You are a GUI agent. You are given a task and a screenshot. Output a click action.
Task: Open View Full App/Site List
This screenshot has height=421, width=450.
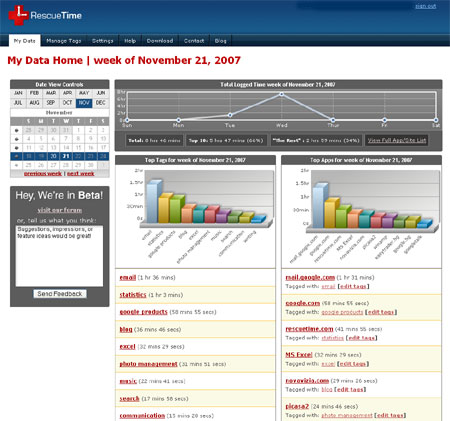click(397, 140)
